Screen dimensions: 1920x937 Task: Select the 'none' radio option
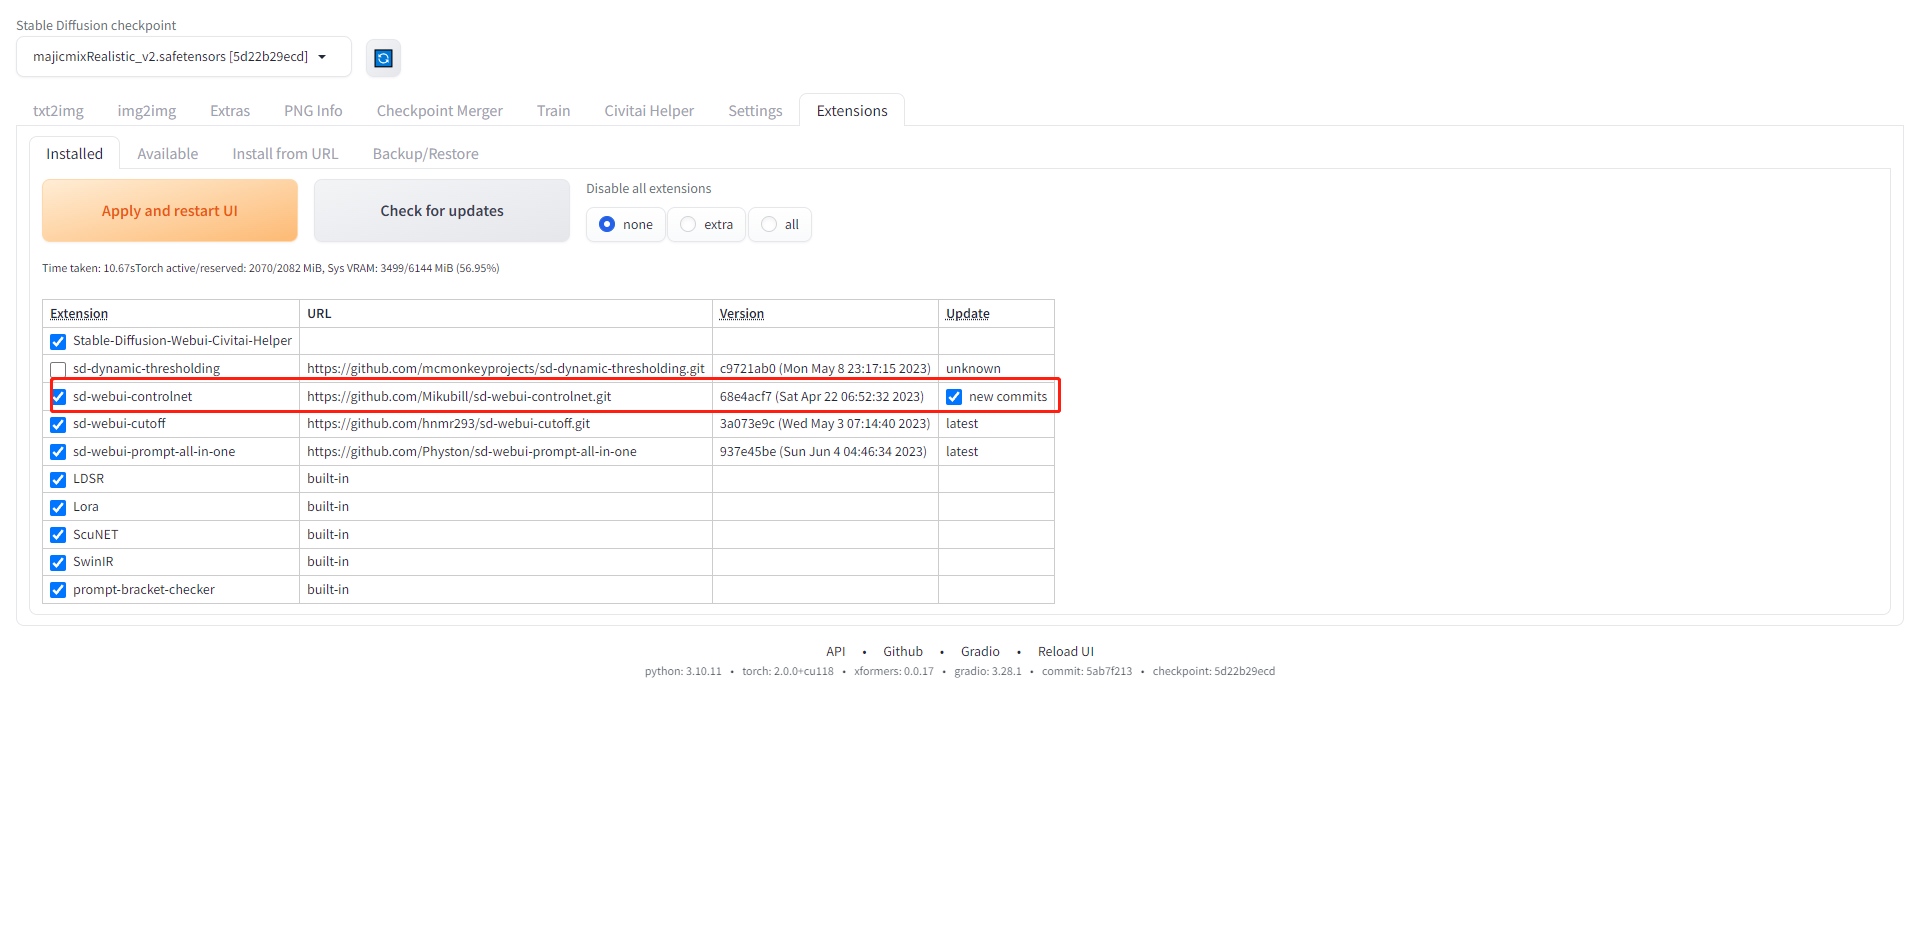607,225
